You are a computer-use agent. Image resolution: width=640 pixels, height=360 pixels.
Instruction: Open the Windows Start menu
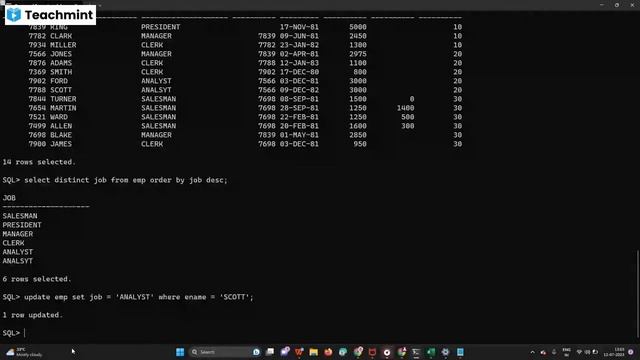[x=180, y=352]
